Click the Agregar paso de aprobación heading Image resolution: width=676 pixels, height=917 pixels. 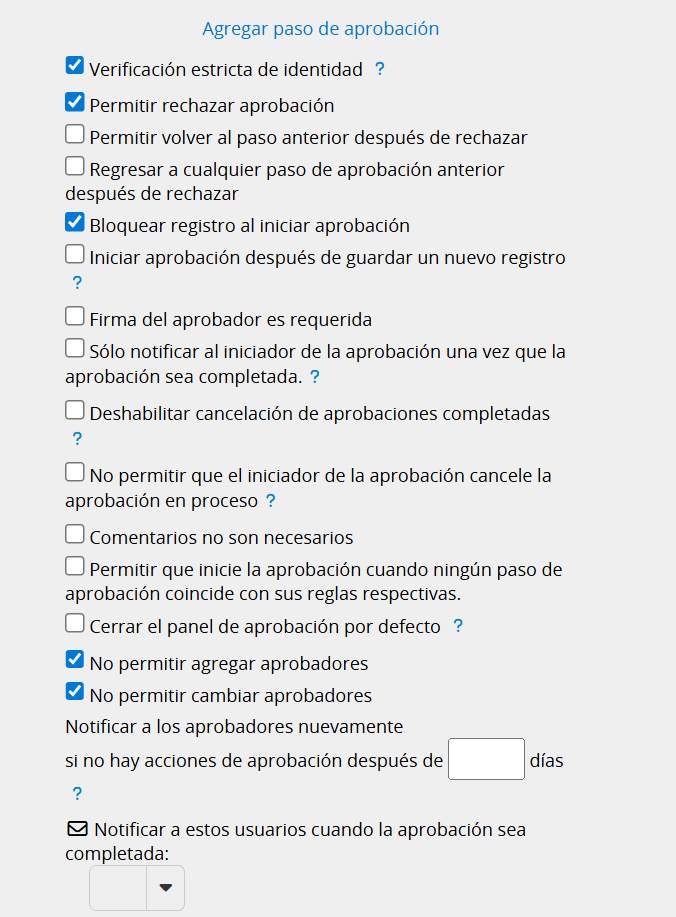pos(321,29)
